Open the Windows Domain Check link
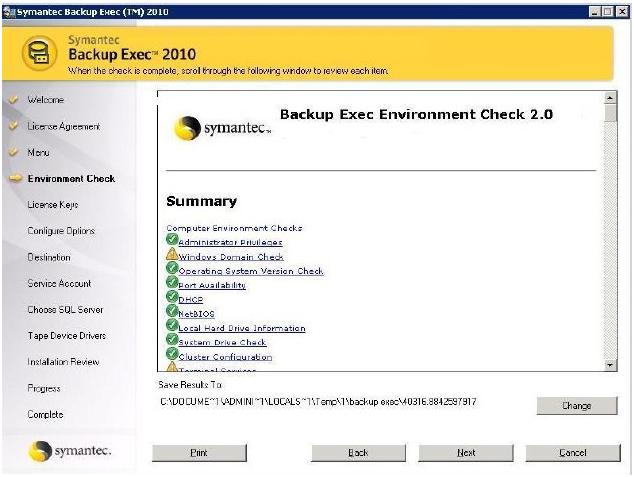634x477 pixels. click(231, 257)
